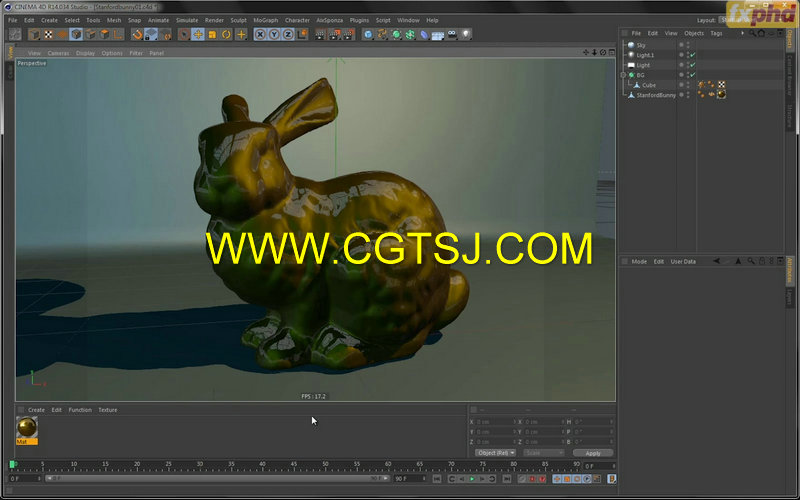Open the viewport Cameras menu
Image resolution: width=800 pixels, height=500 pixels.
click(x=58, y=53)
